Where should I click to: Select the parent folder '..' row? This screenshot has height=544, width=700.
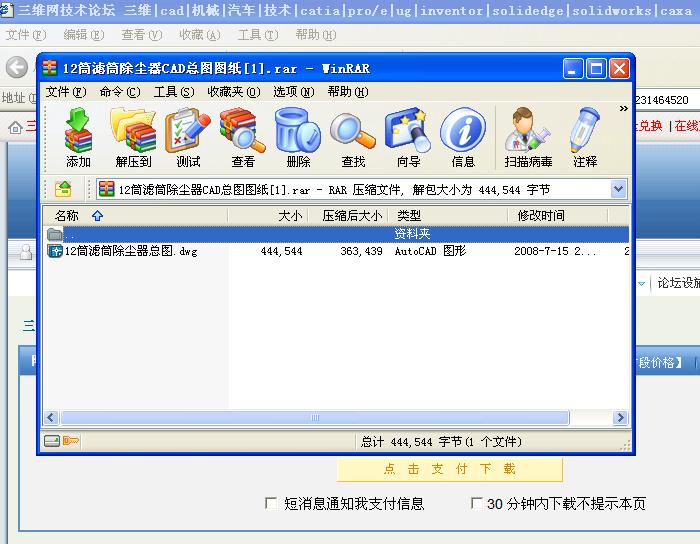click(x=337, y=234)
